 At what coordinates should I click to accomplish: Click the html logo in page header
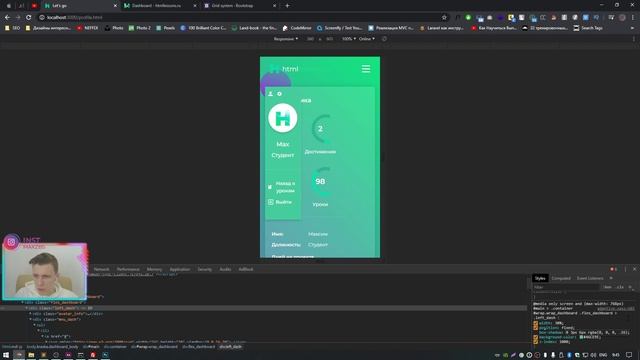click(x=284, y=69)
